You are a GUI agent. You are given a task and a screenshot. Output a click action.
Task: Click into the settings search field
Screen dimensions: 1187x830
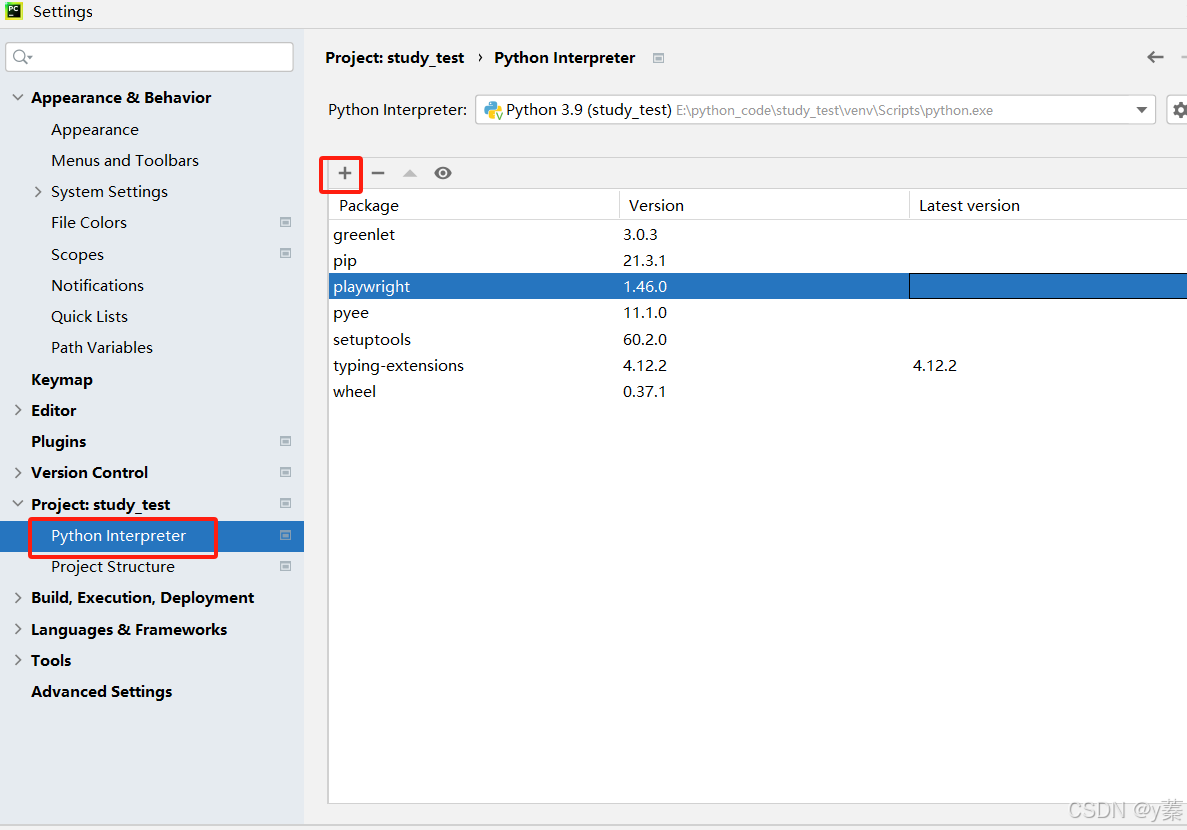[x=149, y=57]
